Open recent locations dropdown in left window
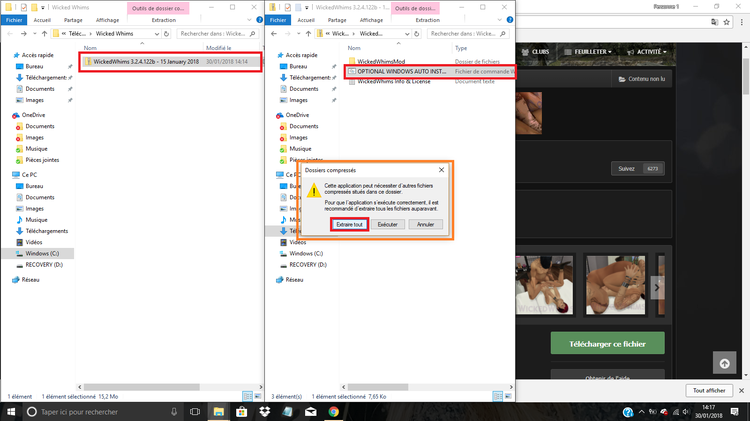Image resolution: width=750 pixels, height=421 pixels. point(34,33)
